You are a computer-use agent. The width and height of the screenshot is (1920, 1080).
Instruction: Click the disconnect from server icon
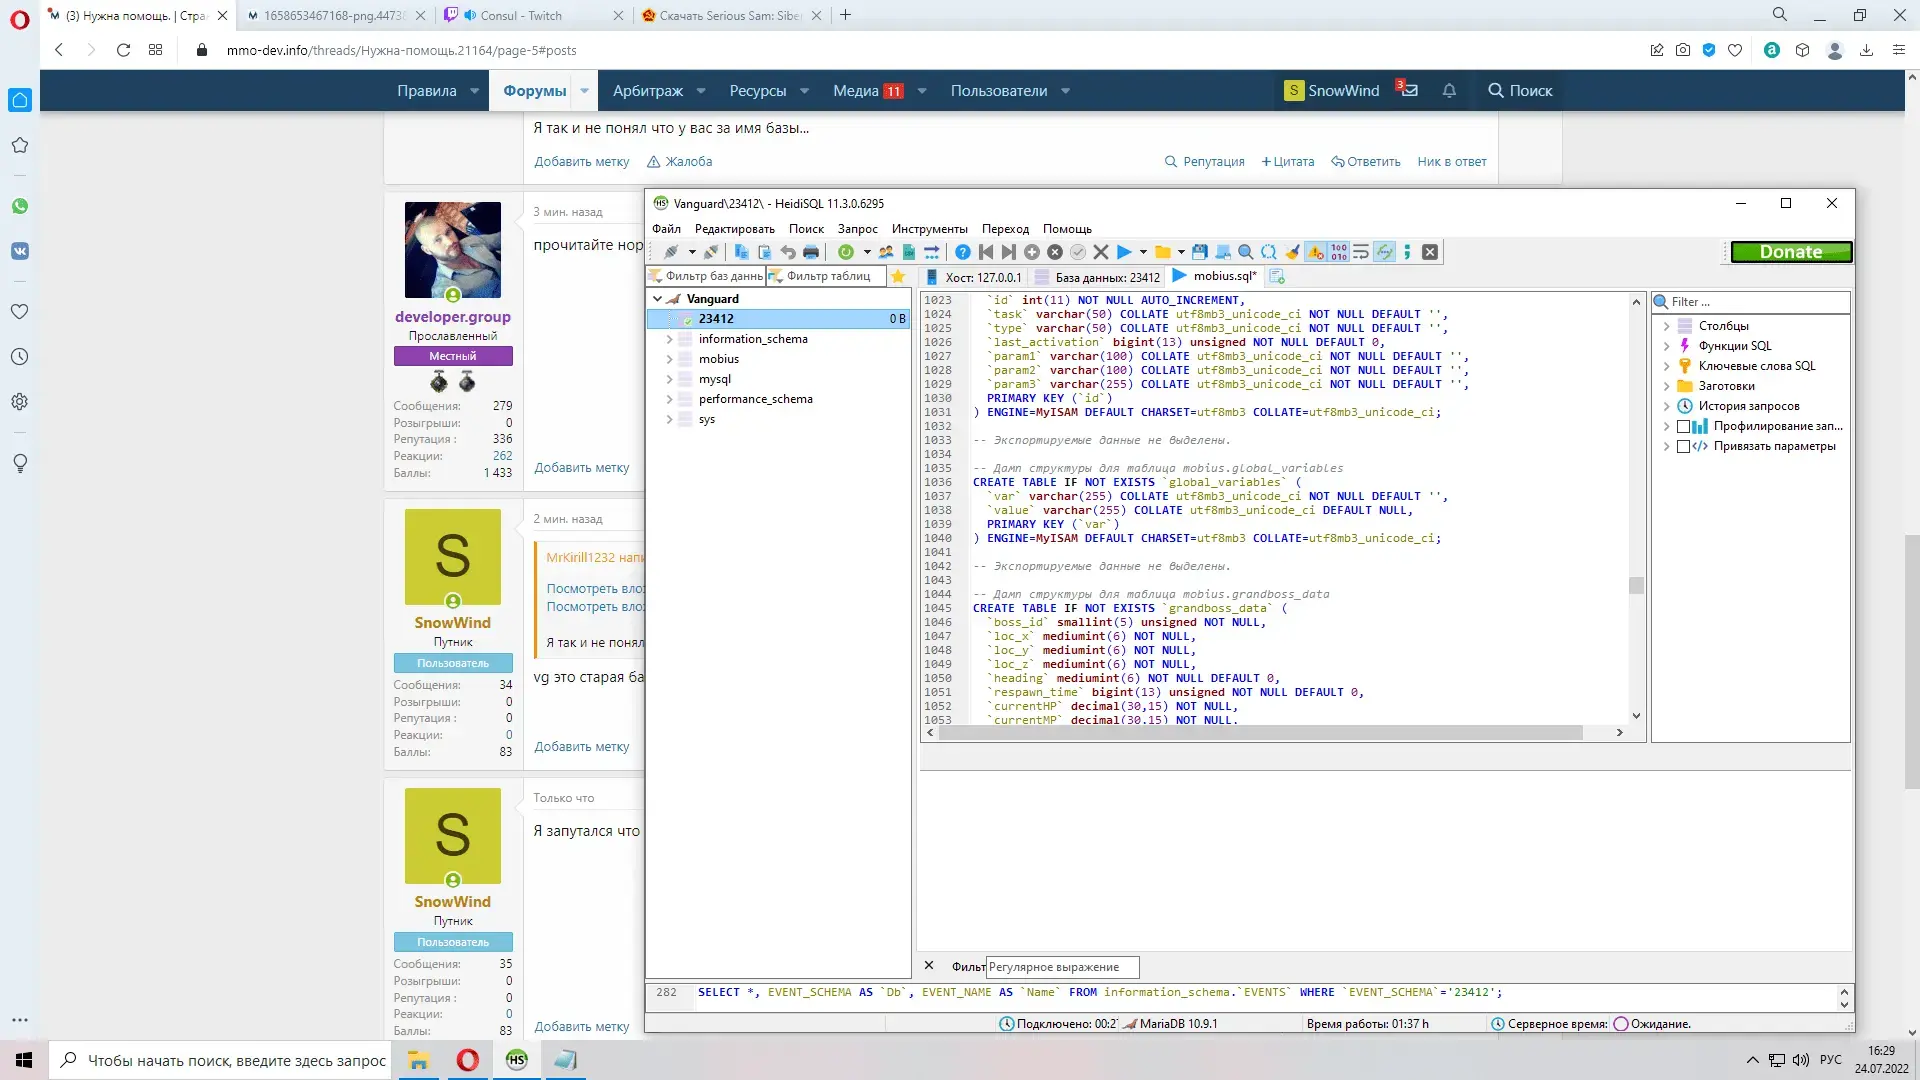711,252
